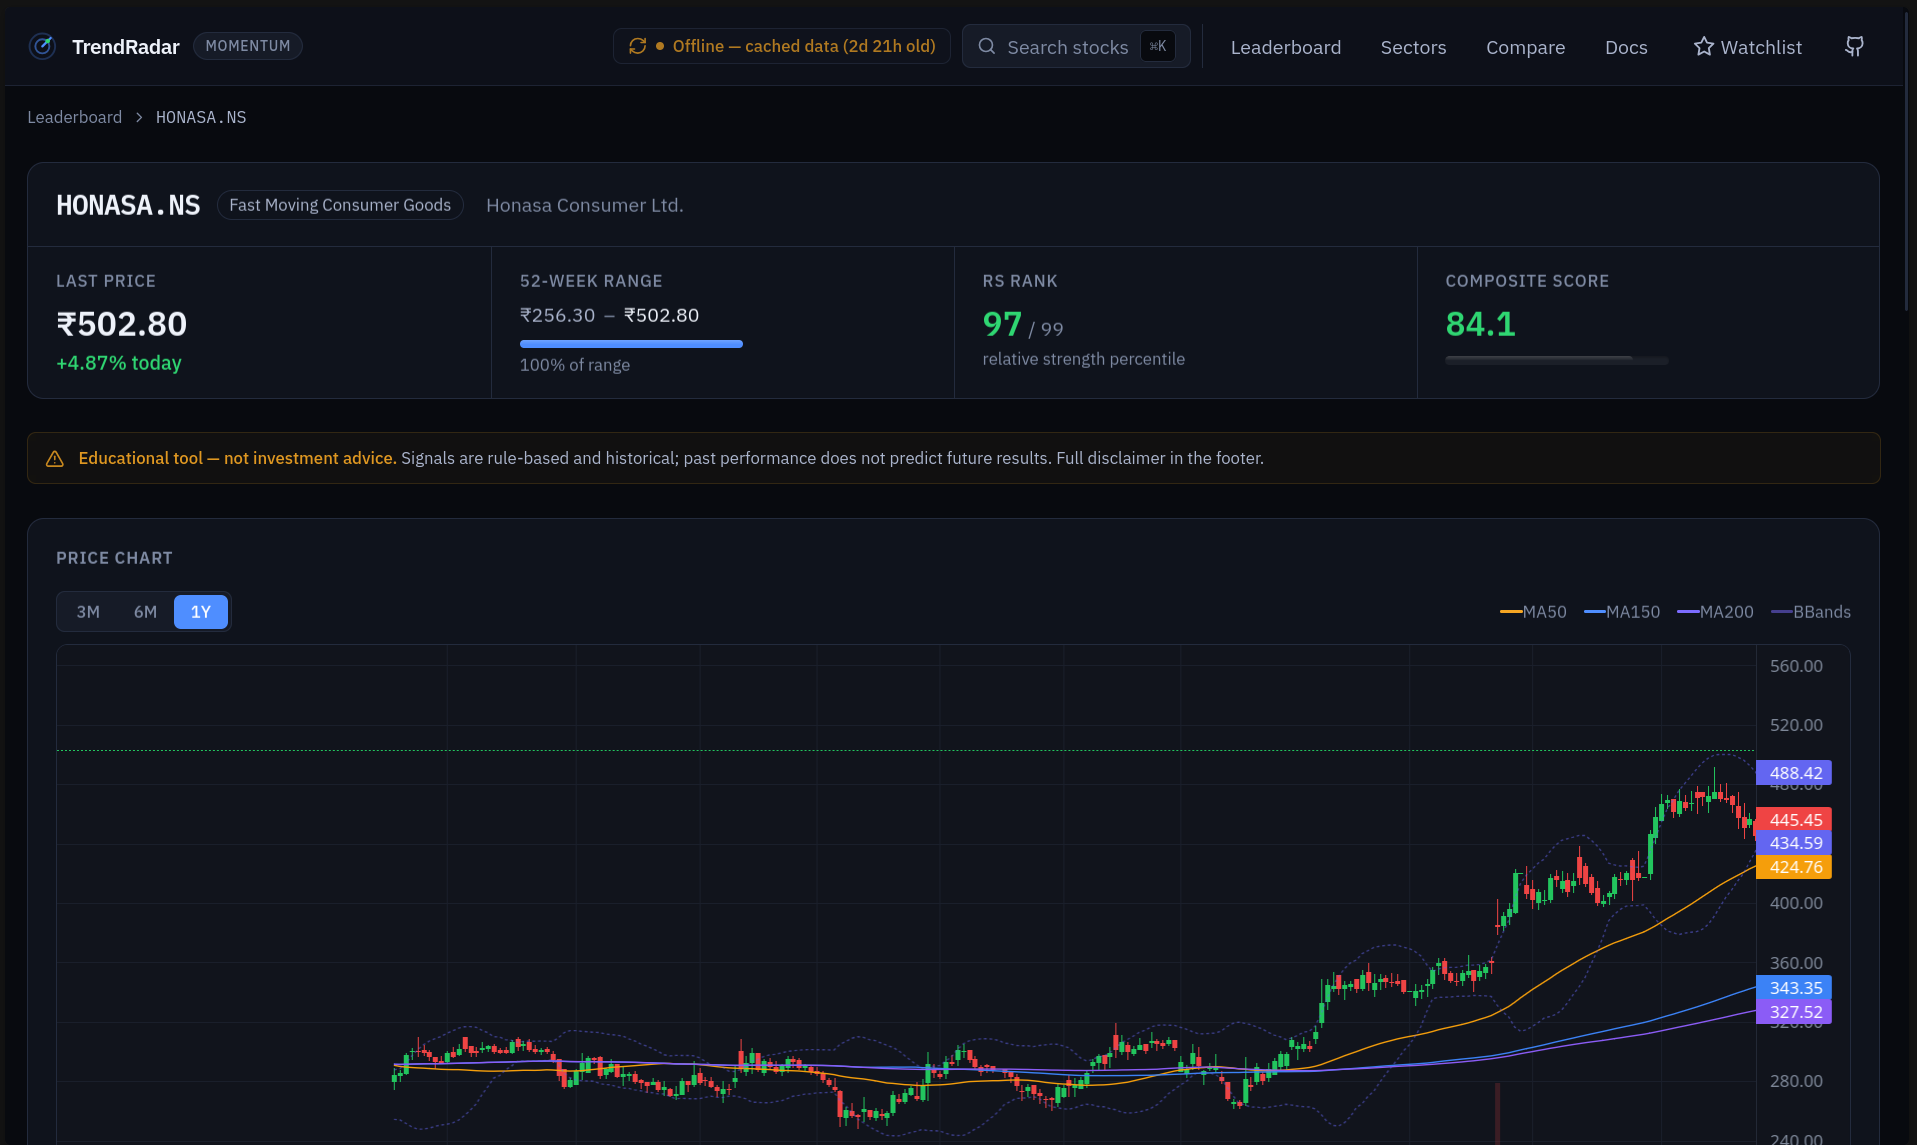Click the 52-week range progress bar

[631, 344]
